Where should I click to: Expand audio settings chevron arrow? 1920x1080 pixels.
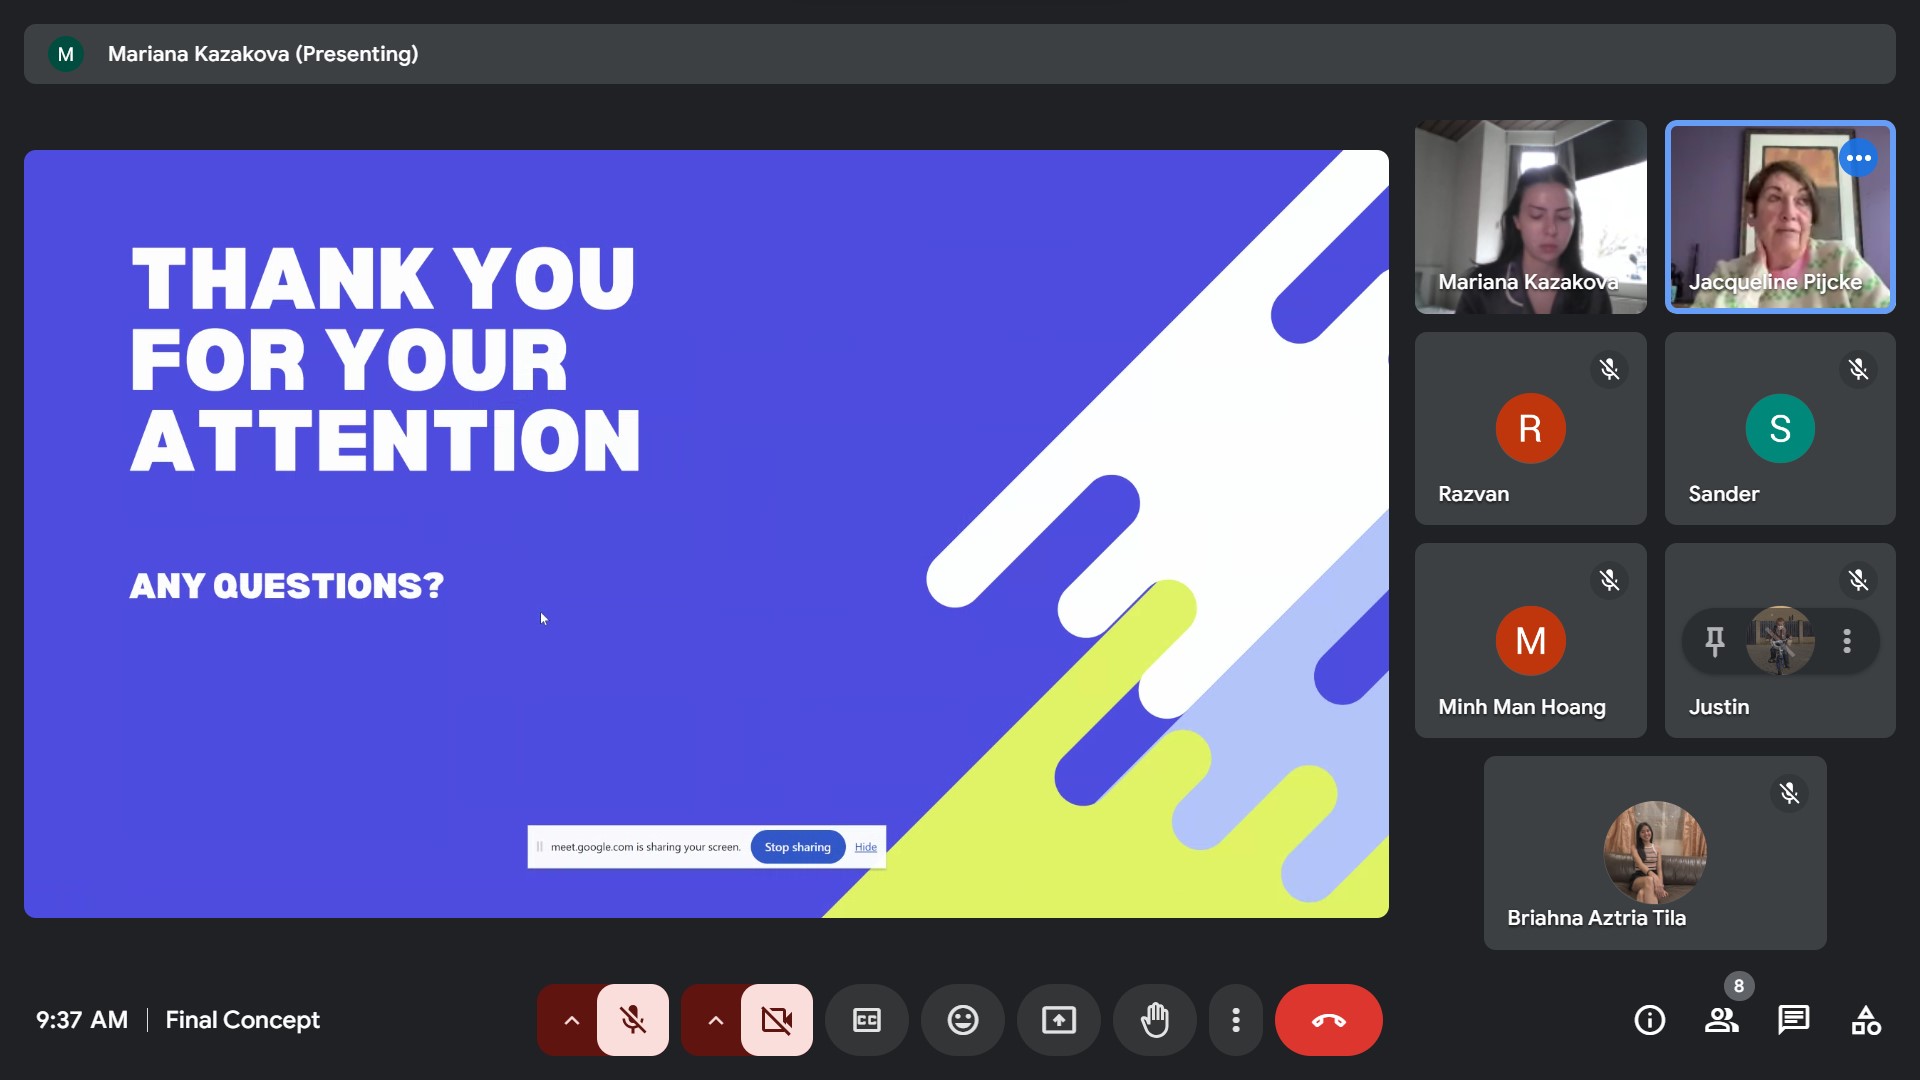click(571, 1020)
